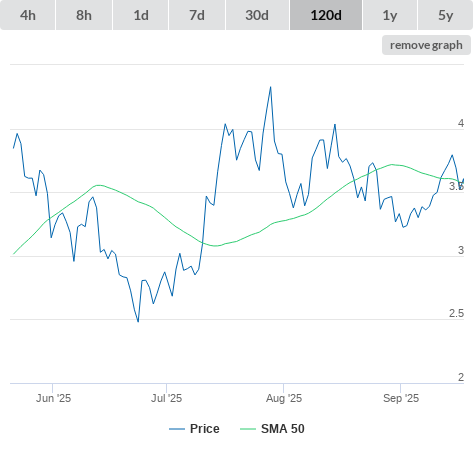This screenshot has width=474, height=455.
Task: Choose the 30d time range
Action: [x=257, y=15]
